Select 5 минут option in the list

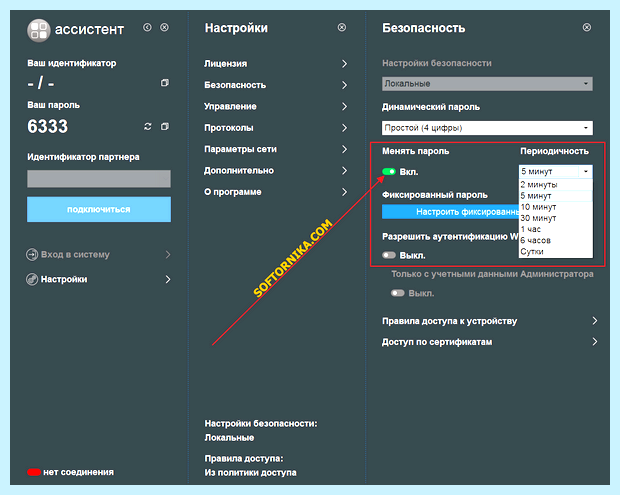(x=556, y=196)
